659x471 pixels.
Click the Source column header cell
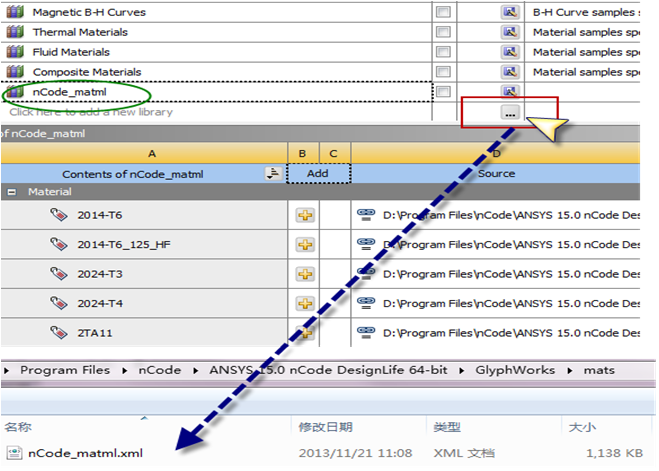496,173
